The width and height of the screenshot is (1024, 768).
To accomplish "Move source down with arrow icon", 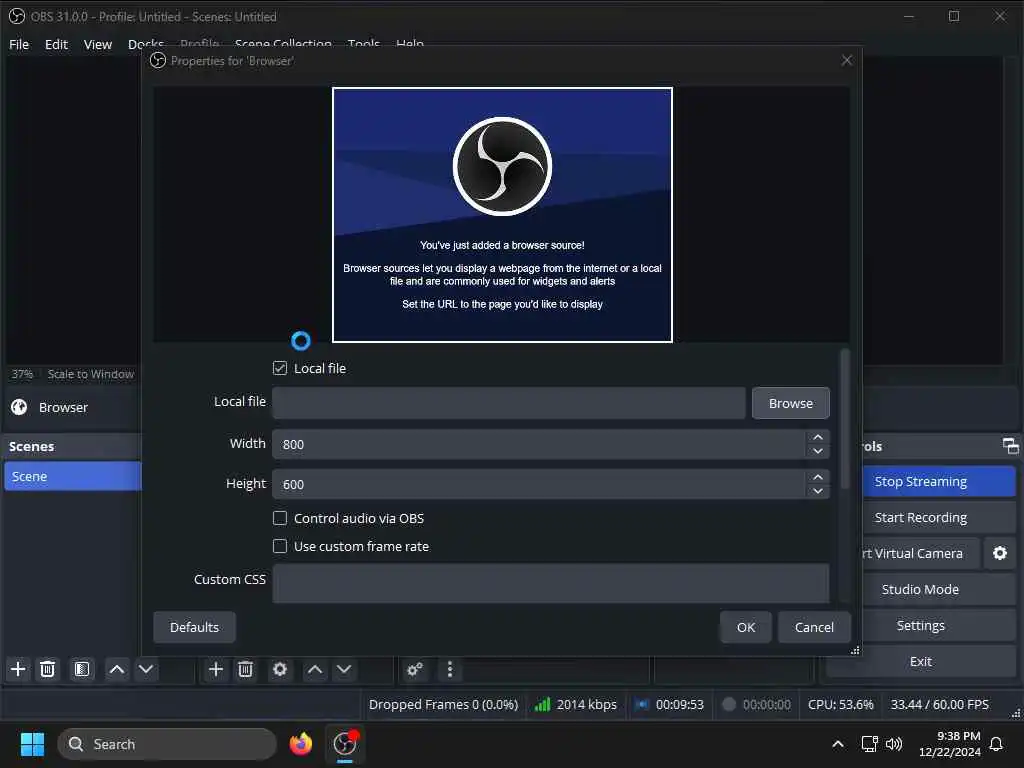I will point(344,669).
